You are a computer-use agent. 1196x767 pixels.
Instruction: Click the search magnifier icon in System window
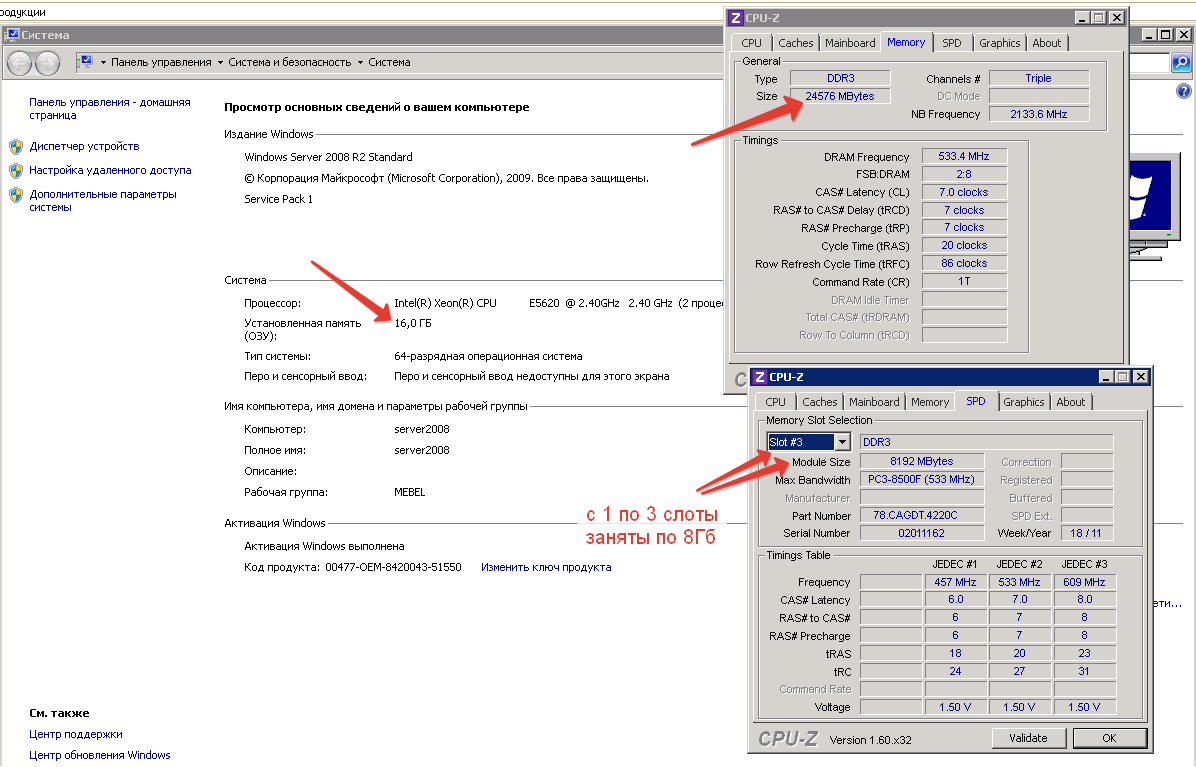pyautogui.click(x=1182, y=63)
